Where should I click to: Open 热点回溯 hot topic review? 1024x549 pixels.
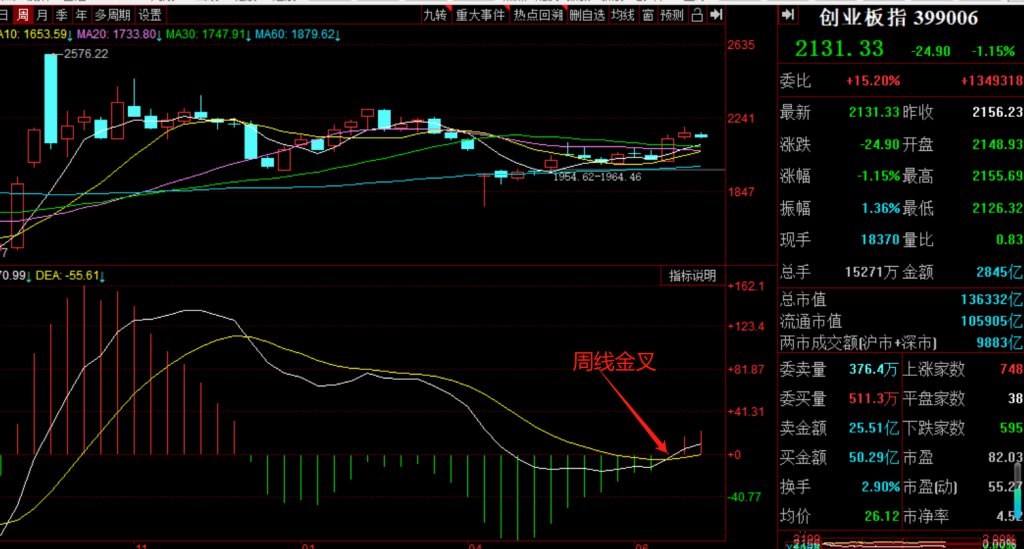(537, 15)
